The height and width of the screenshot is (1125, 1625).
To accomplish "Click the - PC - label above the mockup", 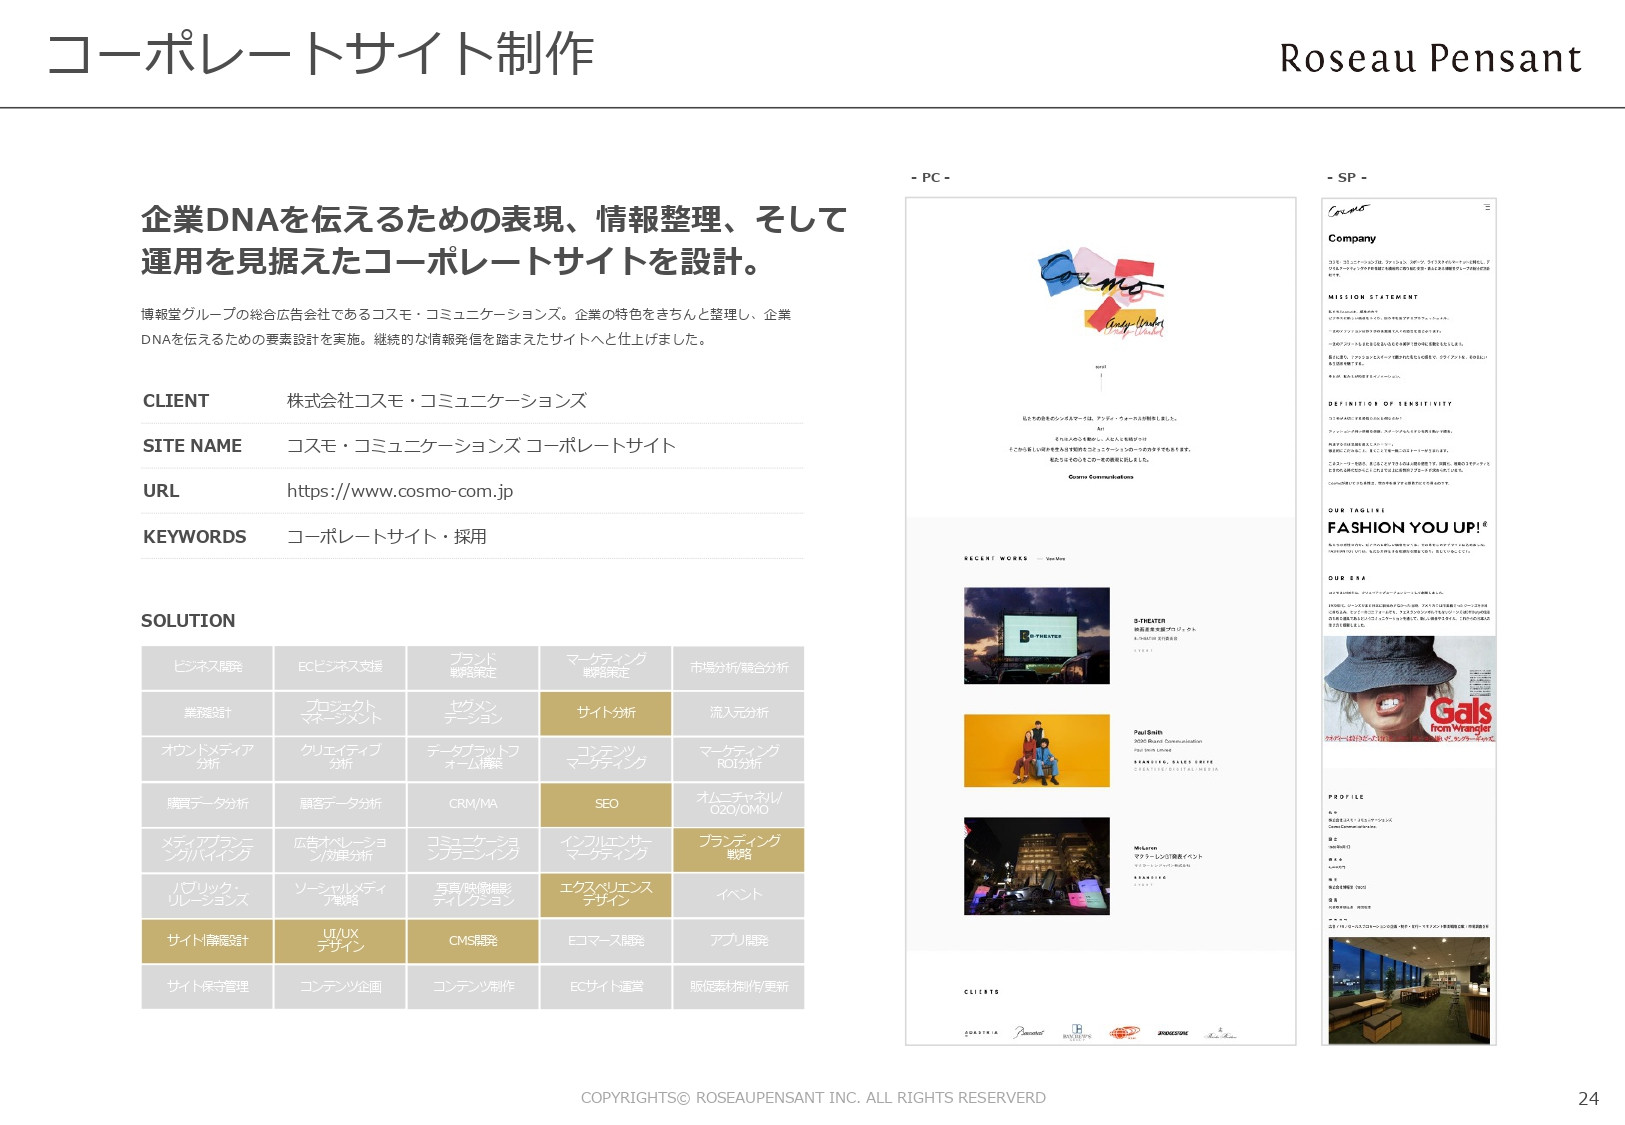I will pyautogui.click(x=930, y=177).
